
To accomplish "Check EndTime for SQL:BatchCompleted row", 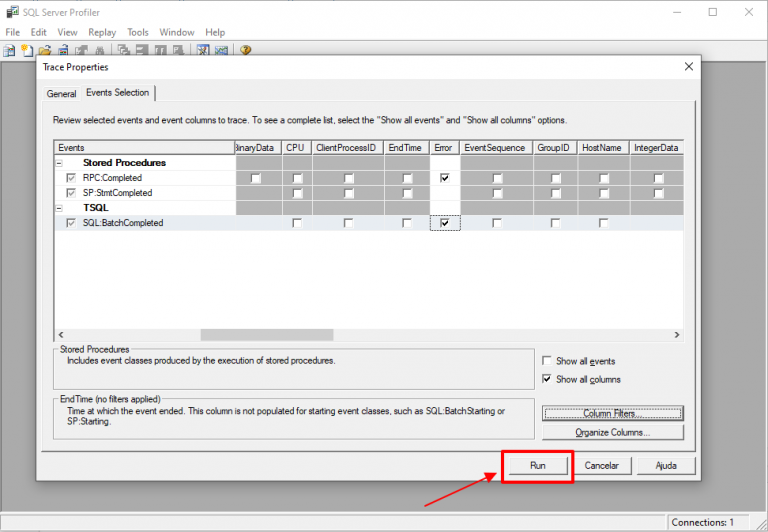I will [x=407, y=223].
